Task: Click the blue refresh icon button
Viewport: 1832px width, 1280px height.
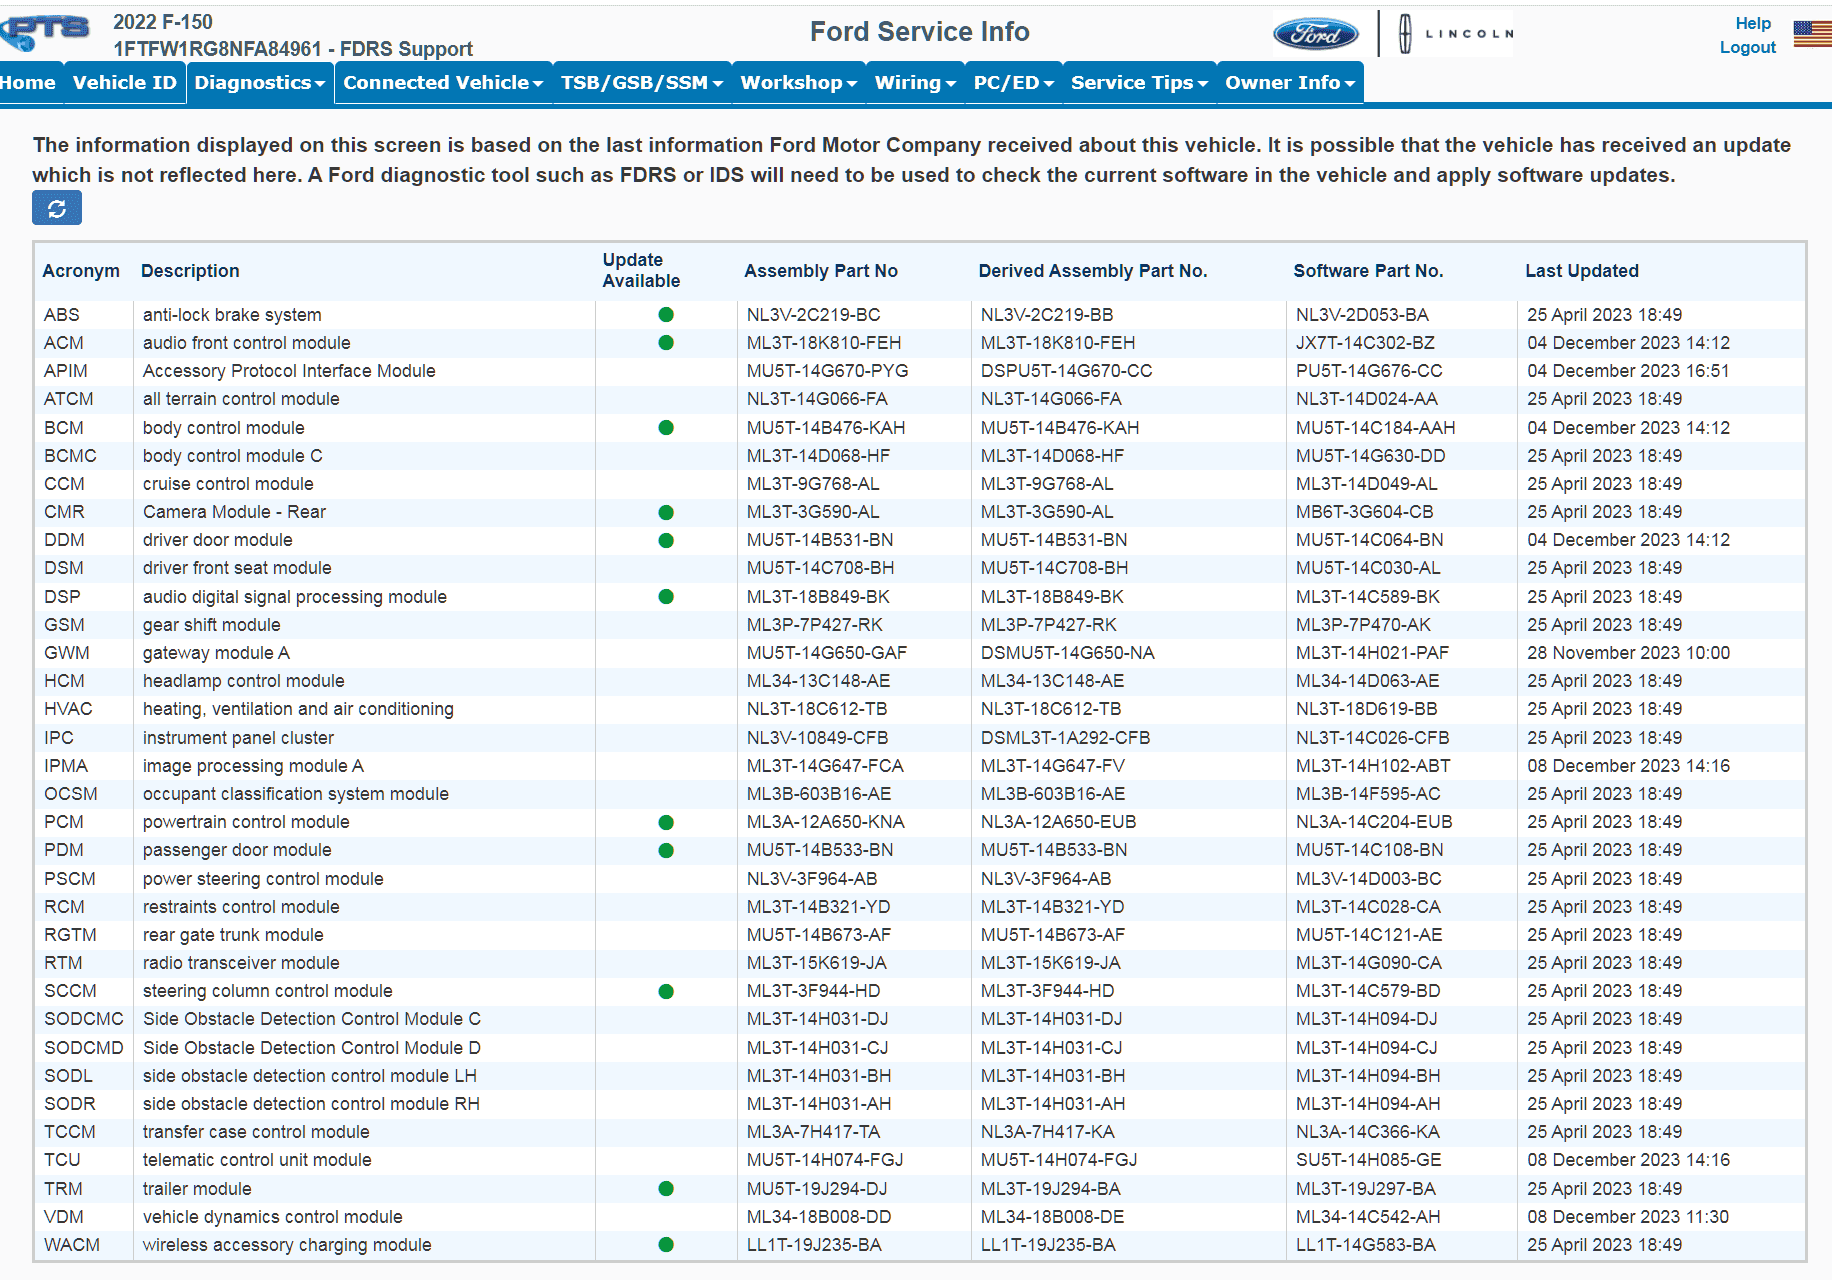Action: (57, 208)
